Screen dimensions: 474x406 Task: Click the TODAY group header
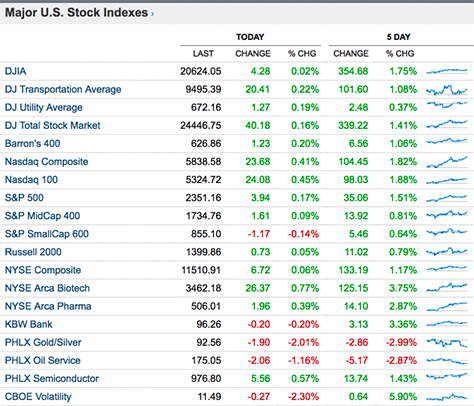click(x=250, y=37)
